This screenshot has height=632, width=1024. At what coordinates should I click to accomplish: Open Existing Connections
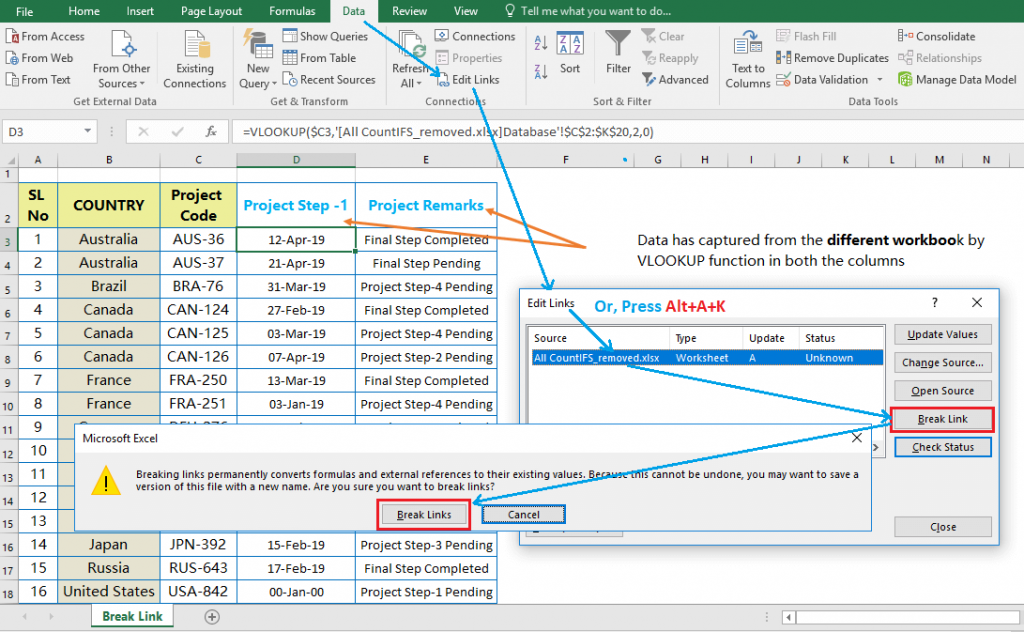(195, 60)
